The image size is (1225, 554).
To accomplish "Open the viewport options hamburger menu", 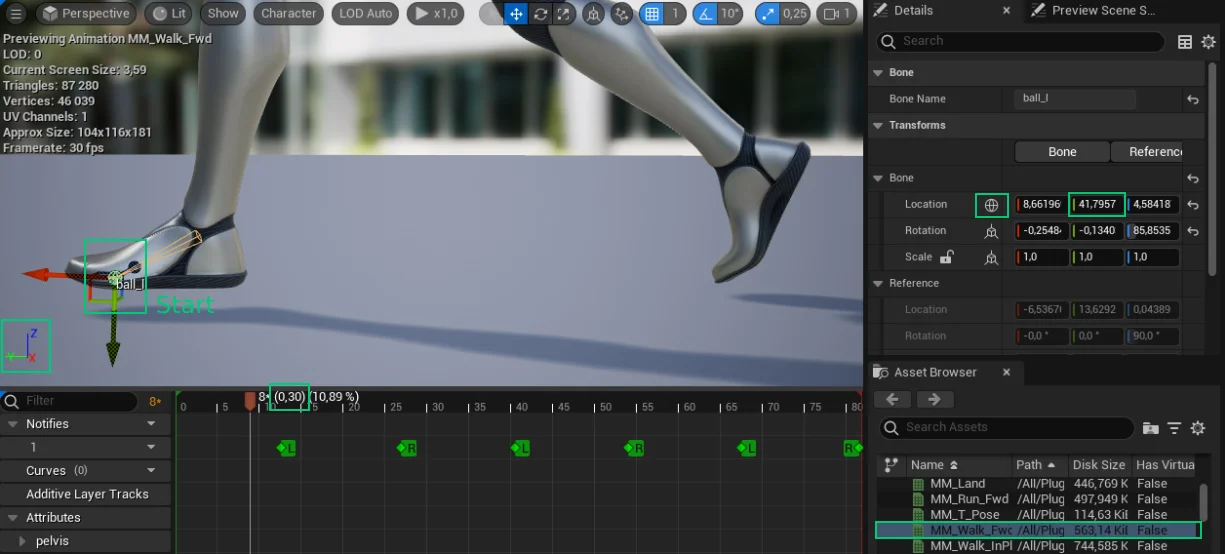I will 16,13.
